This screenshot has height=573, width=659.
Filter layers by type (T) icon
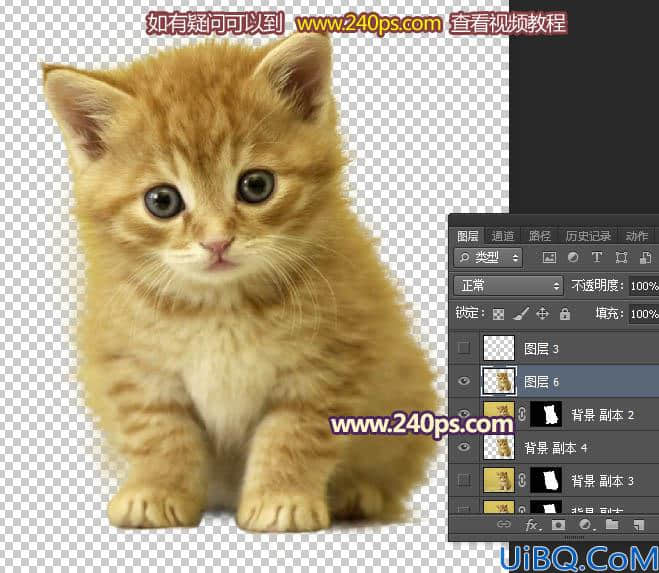pos(596,257)
